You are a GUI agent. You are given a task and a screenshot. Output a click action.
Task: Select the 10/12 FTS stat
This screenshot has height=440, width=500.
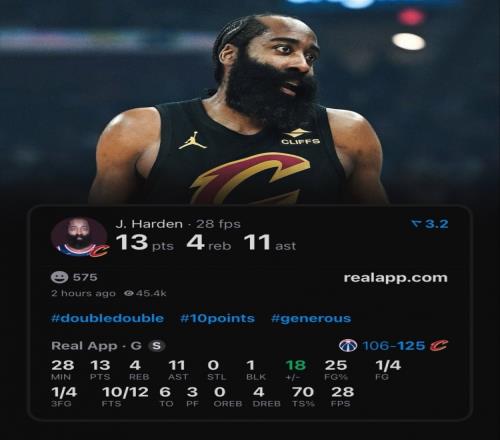coord(125,397)
